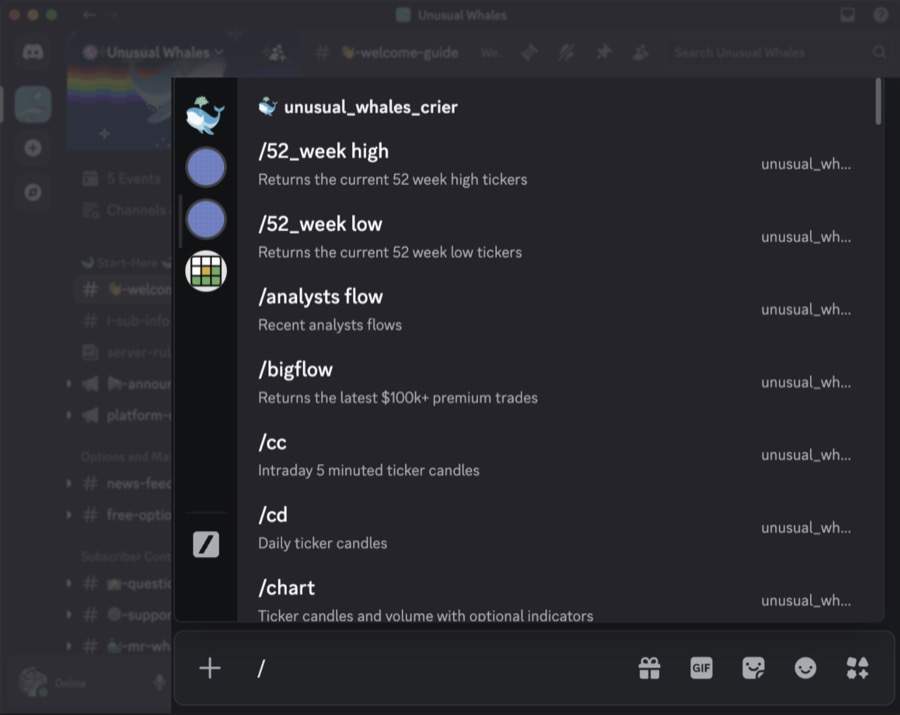Open help icon in title bar
Viewport: 900px width, 715px height.
[881, 15]
